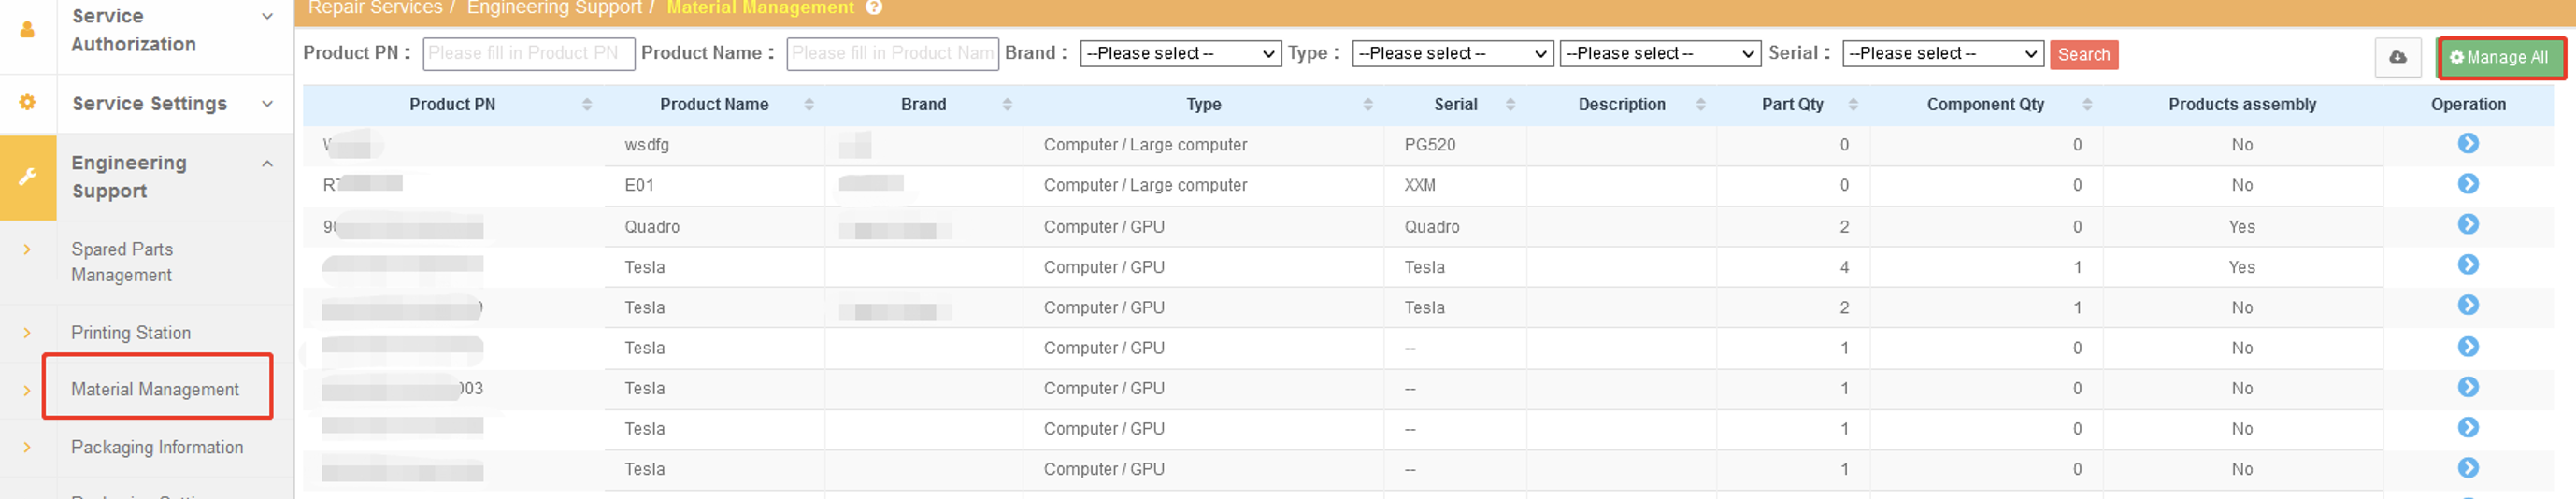Screen dimensions: 2576x499
Task: Click the help question mark icon beside Material Management
Action: click(x=873, y=7)
